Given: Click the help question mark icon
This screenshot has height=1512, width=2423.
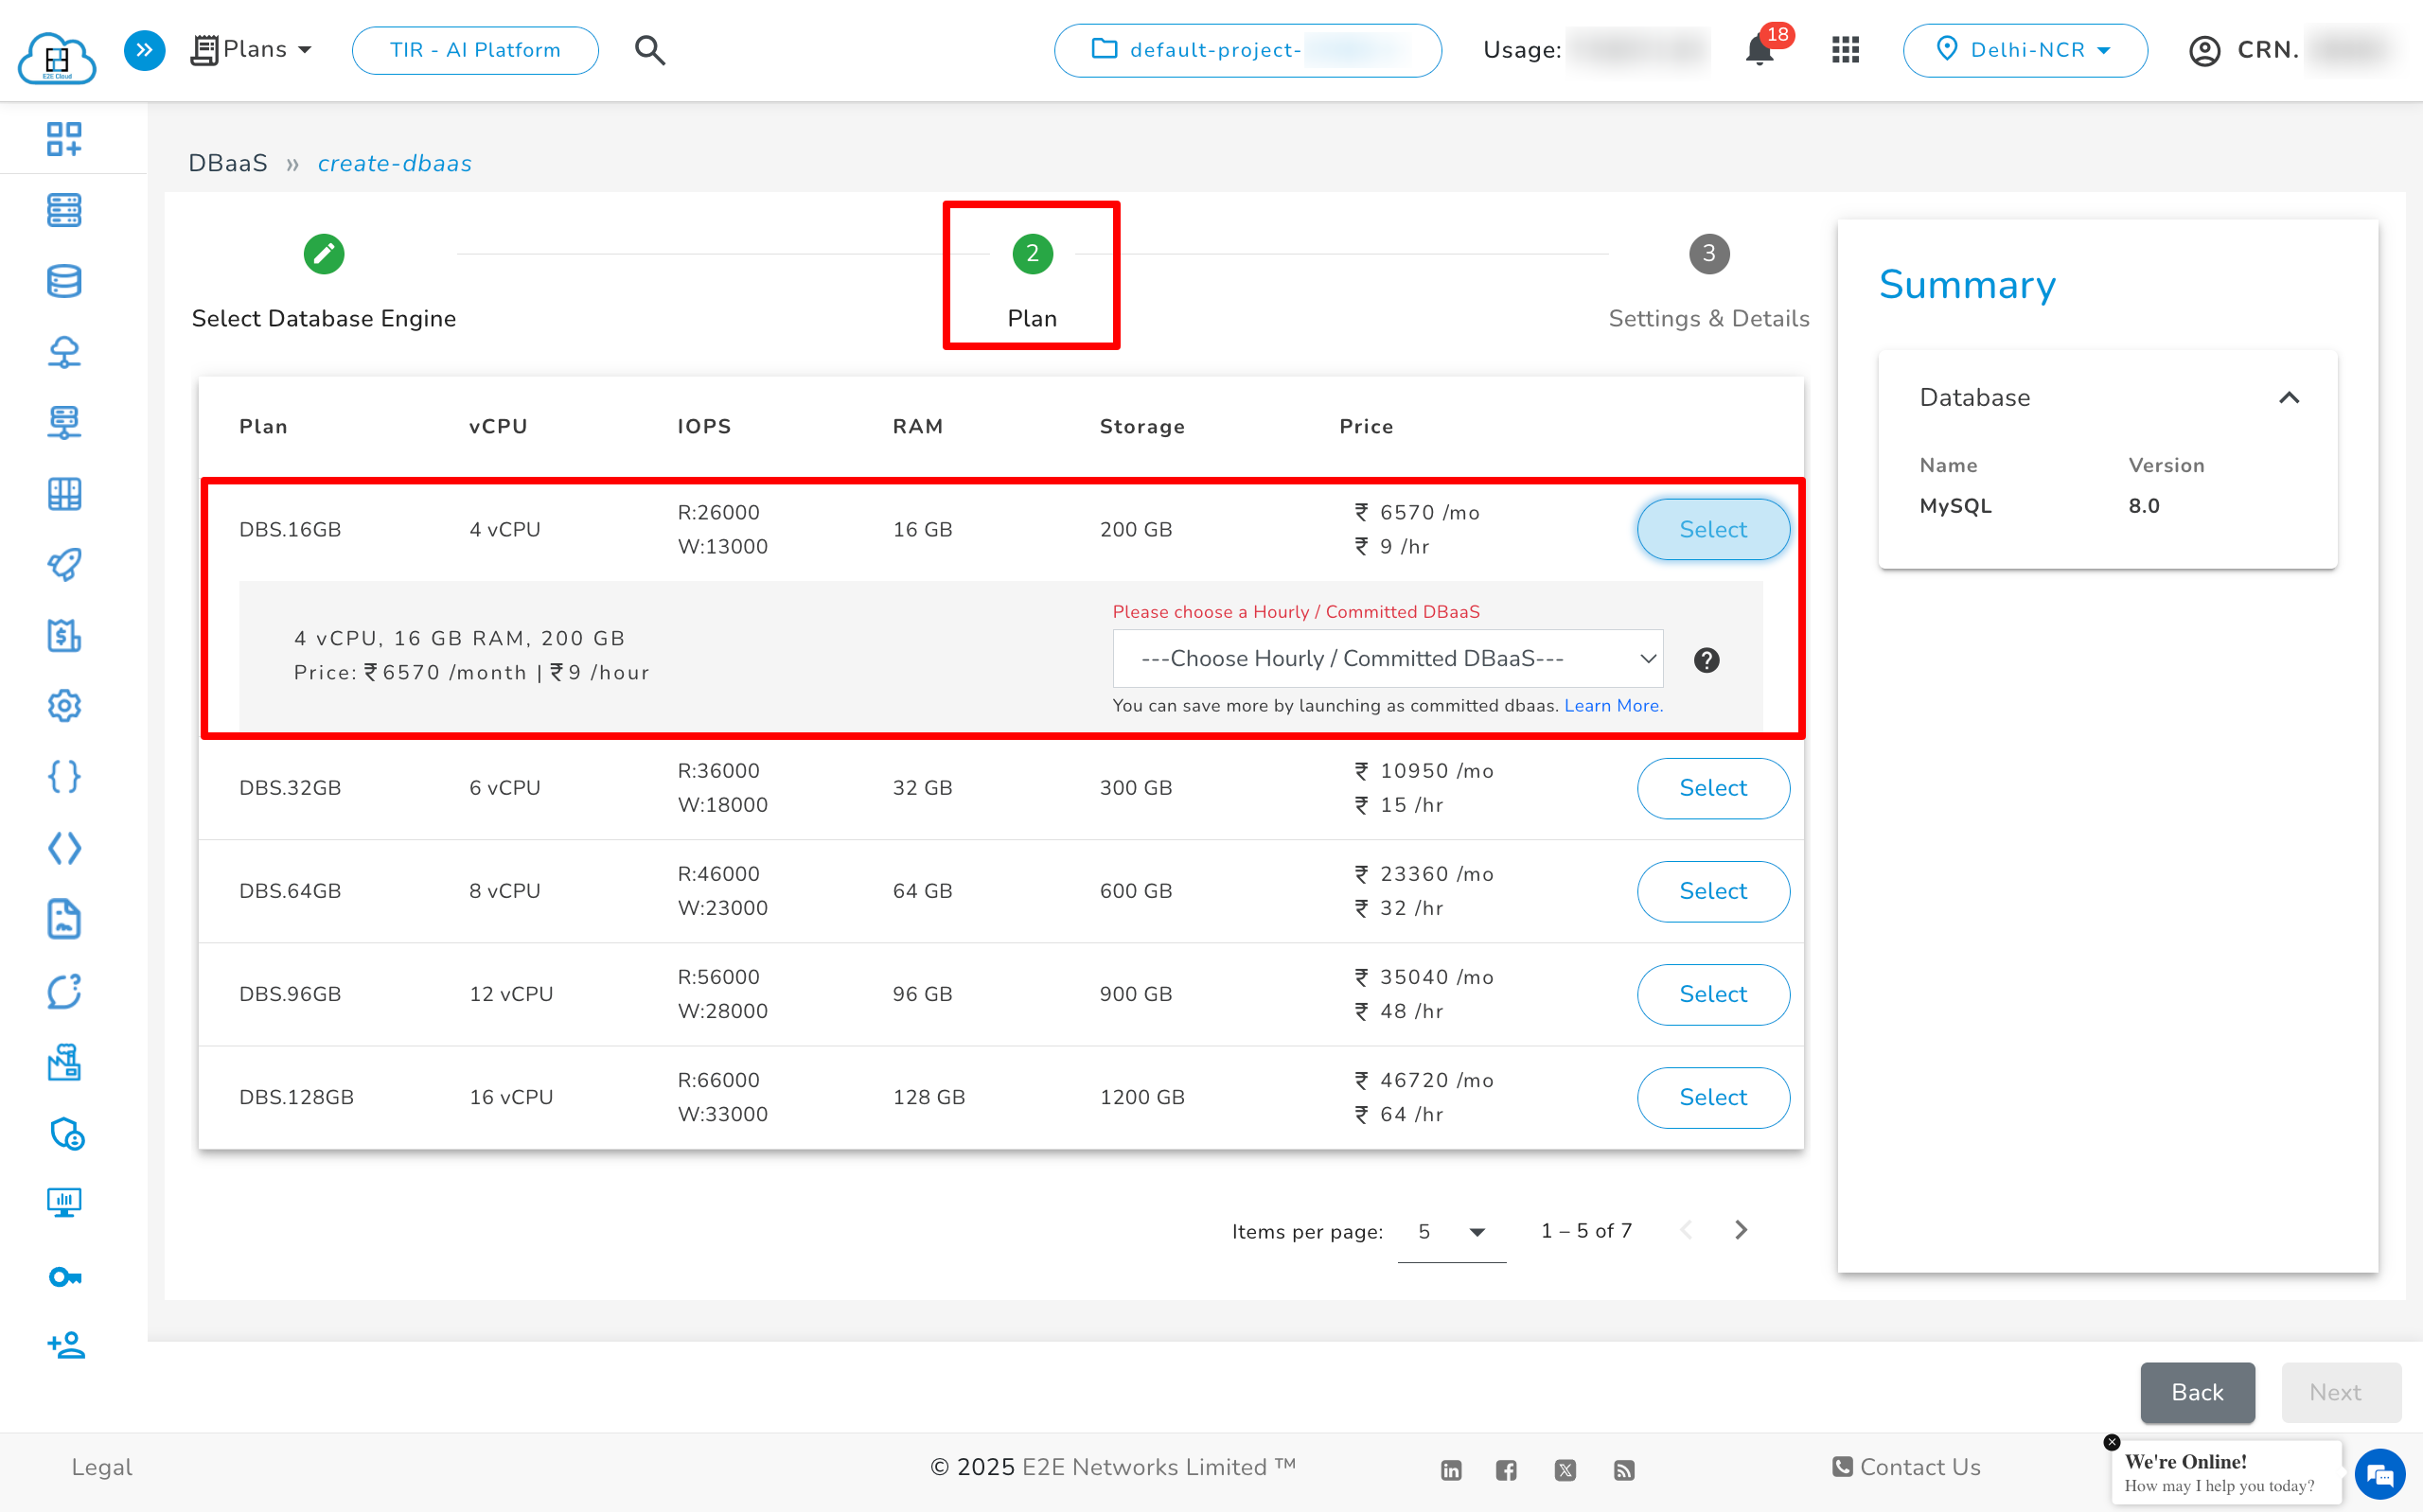Looking at the screenshot, I should pyautogui.click(x=1706, y=660).
